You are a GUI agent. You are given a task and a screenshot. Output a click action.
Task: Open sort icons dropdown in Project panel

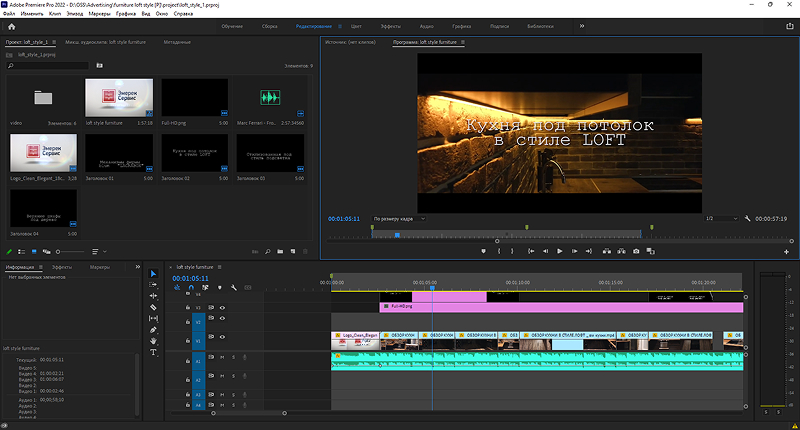click(x=99, y=251)
